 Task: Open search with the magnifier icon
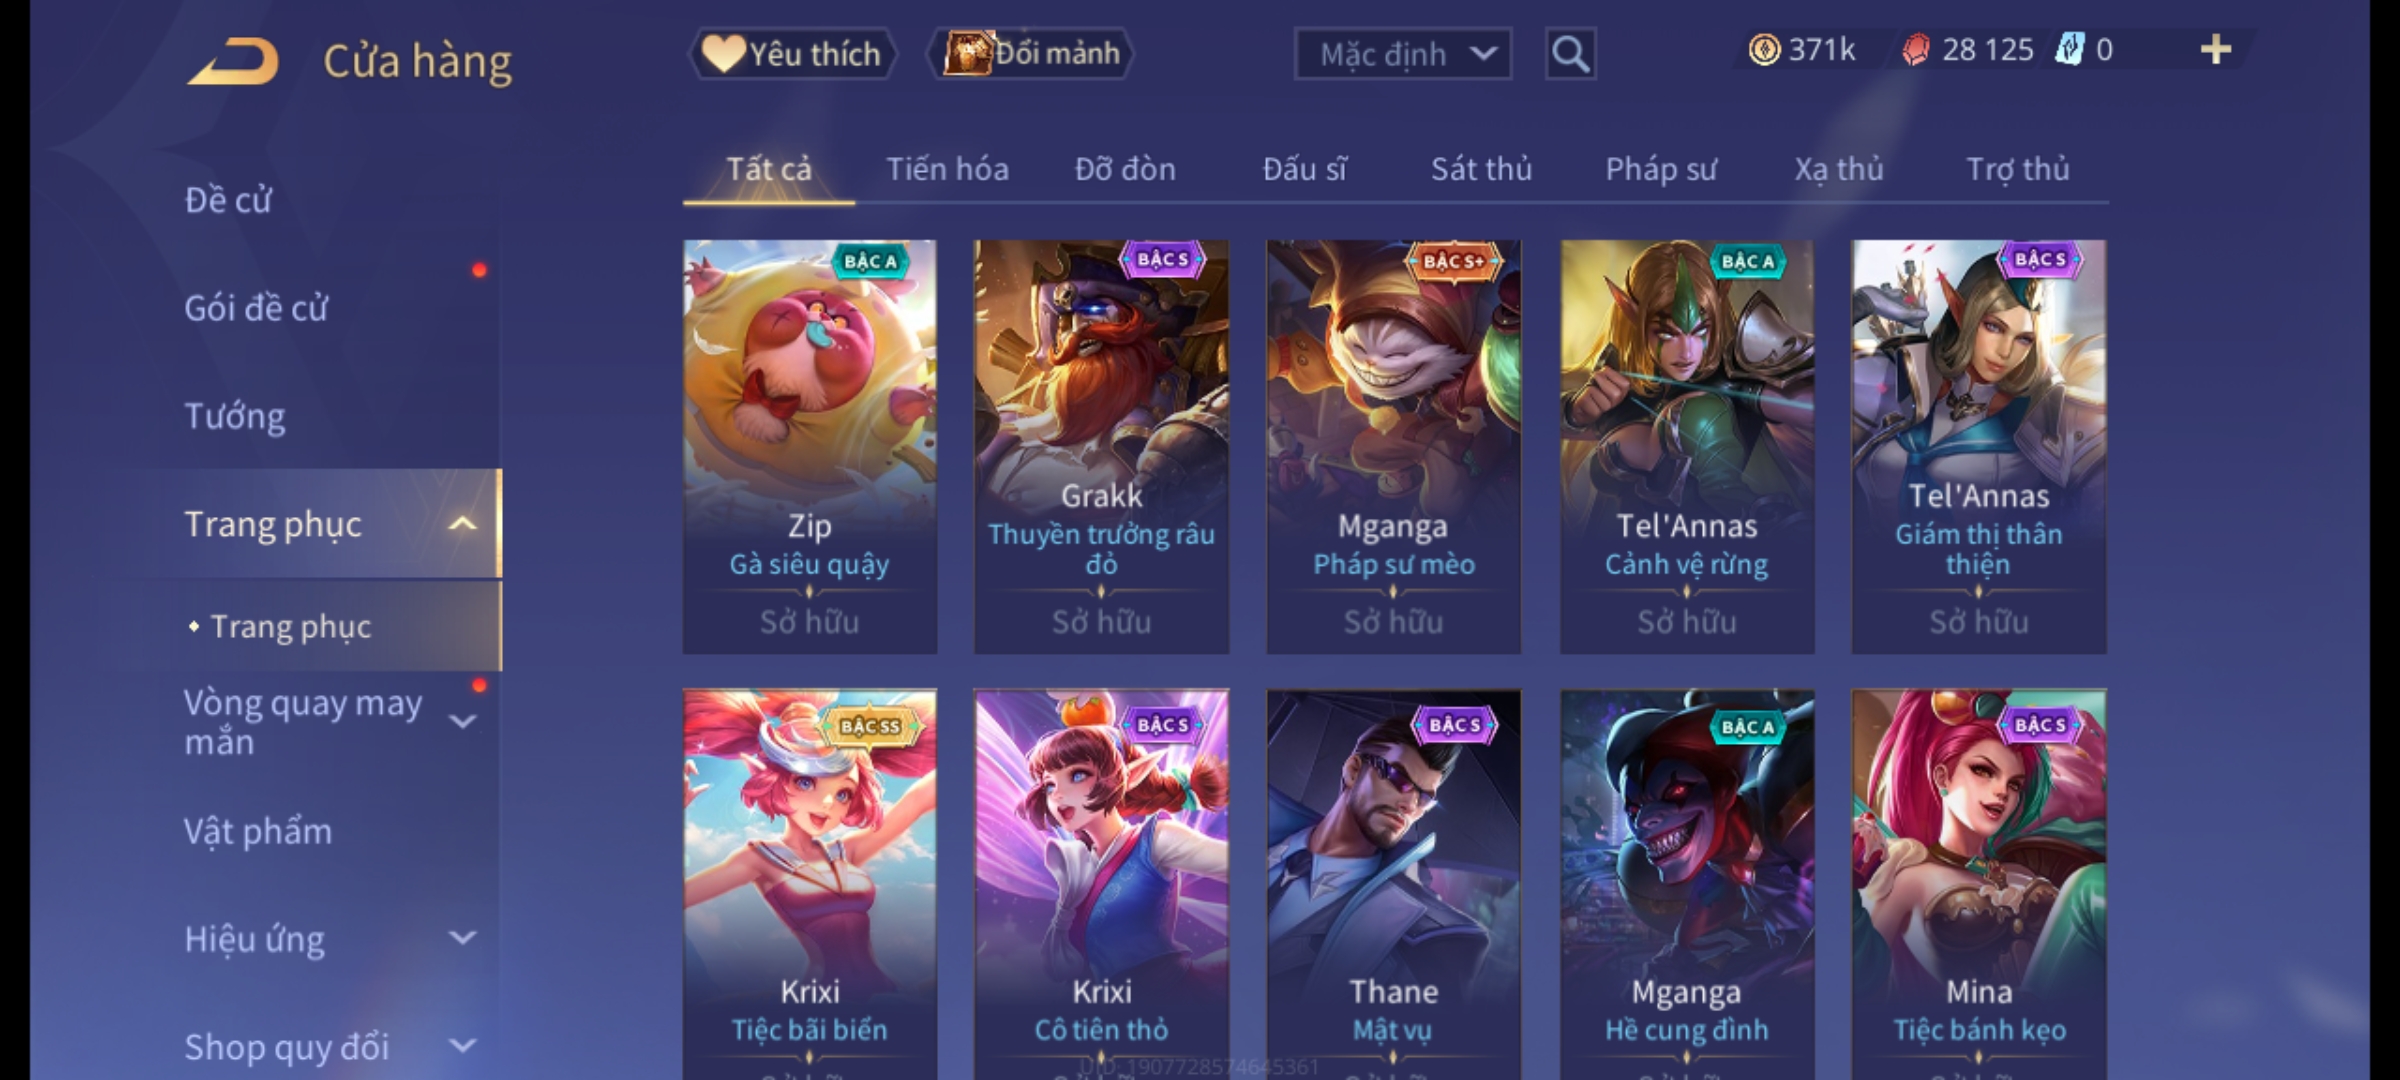pyautogui.click(x=1570, y=54)
